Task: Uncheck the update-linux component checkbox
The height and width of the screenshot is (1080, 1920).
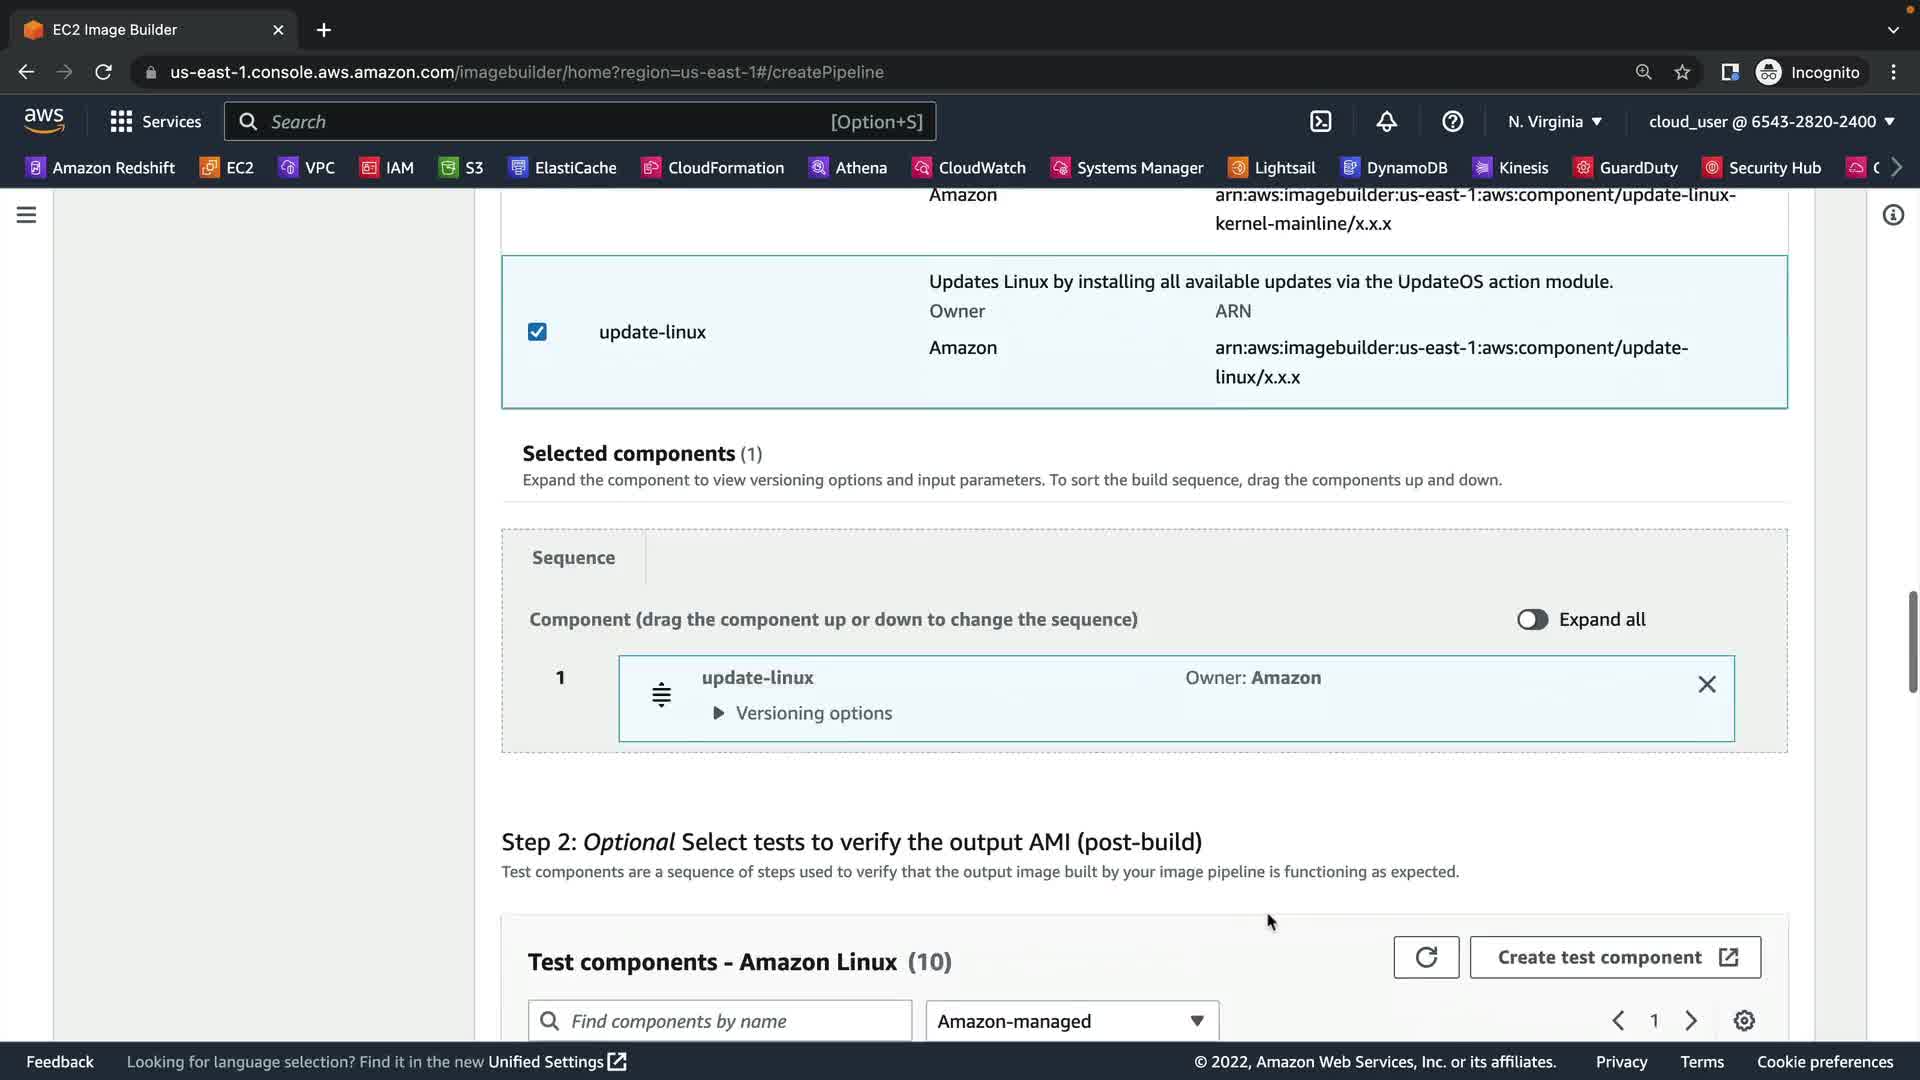Action: (537, 332)
